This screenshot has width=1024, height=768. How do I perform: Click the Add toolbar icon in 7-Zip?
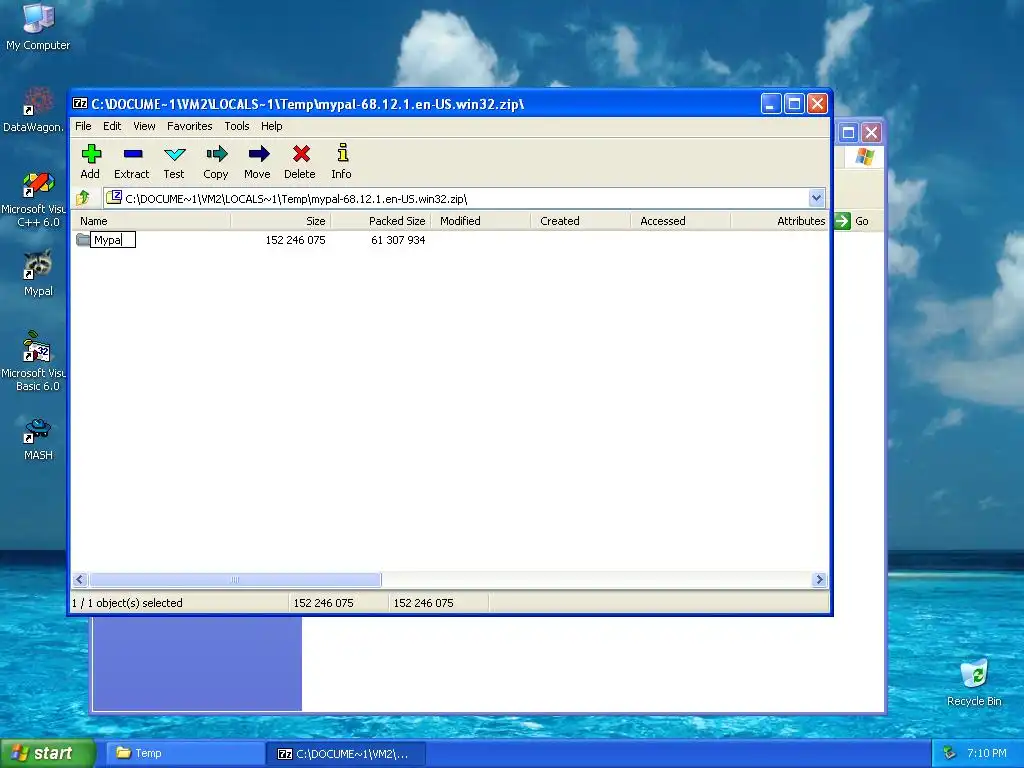pyautogui.click(x=91, y=161)
